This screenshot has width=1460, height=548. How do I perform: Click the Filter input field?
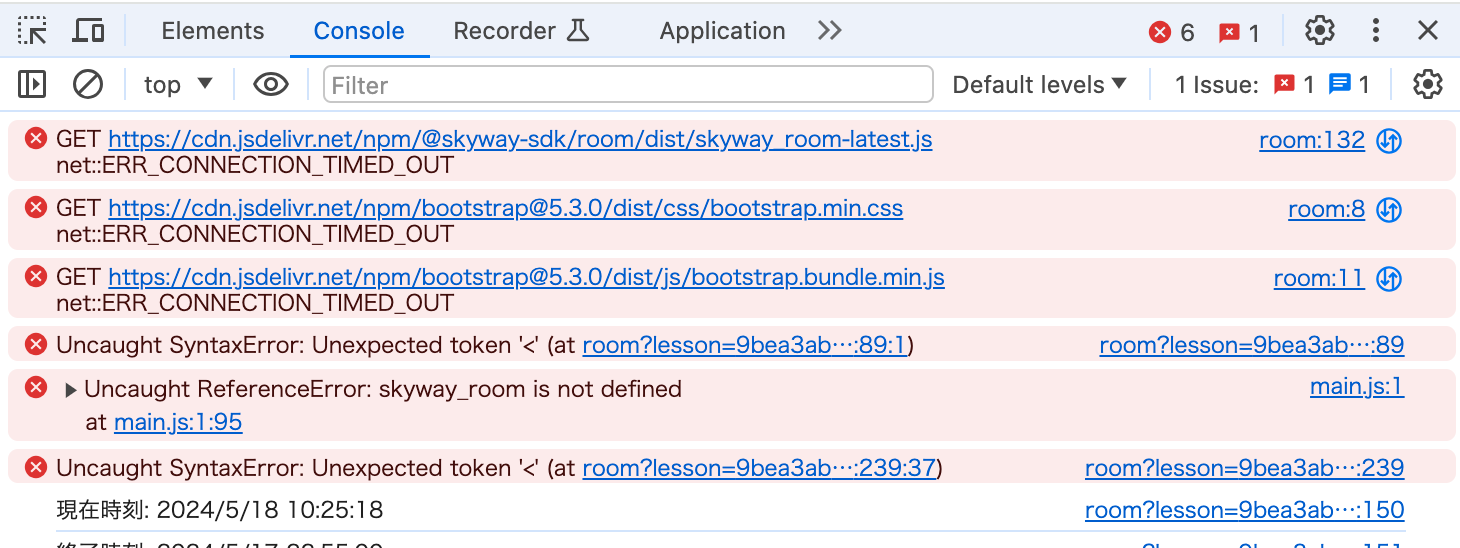(x=628, y=85)
